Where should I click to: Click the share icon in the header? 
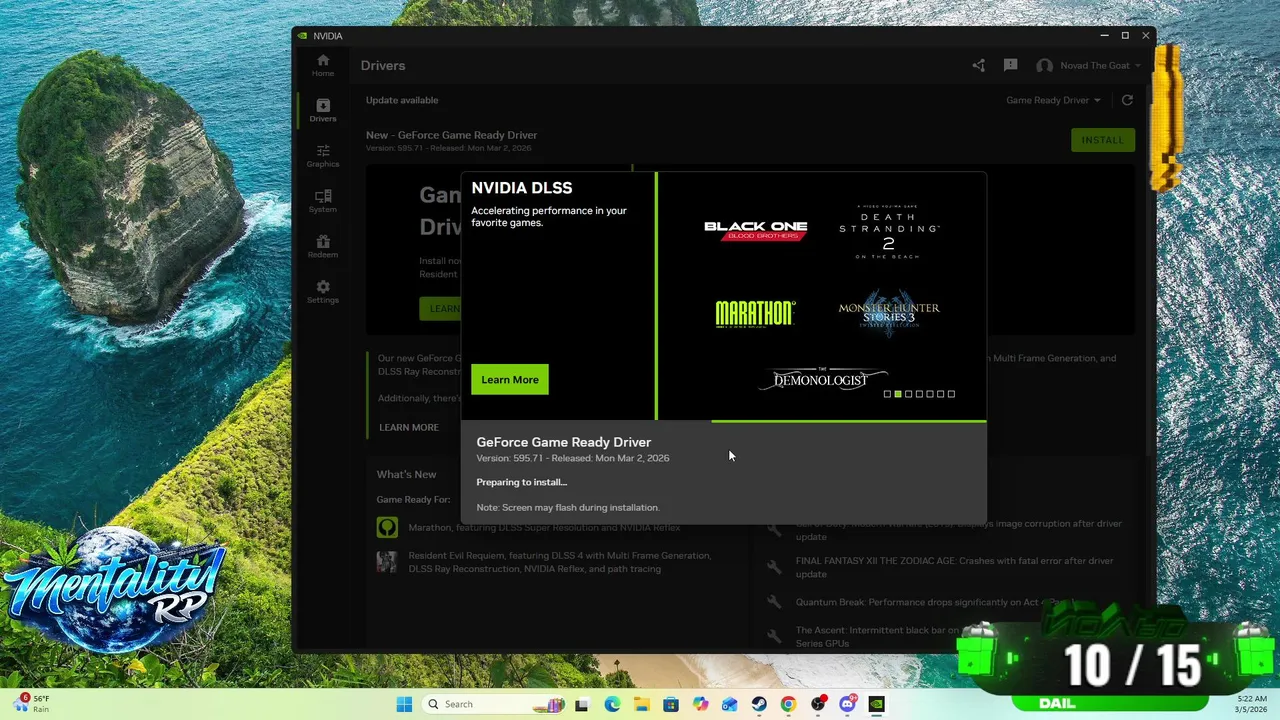coord(978,65)
